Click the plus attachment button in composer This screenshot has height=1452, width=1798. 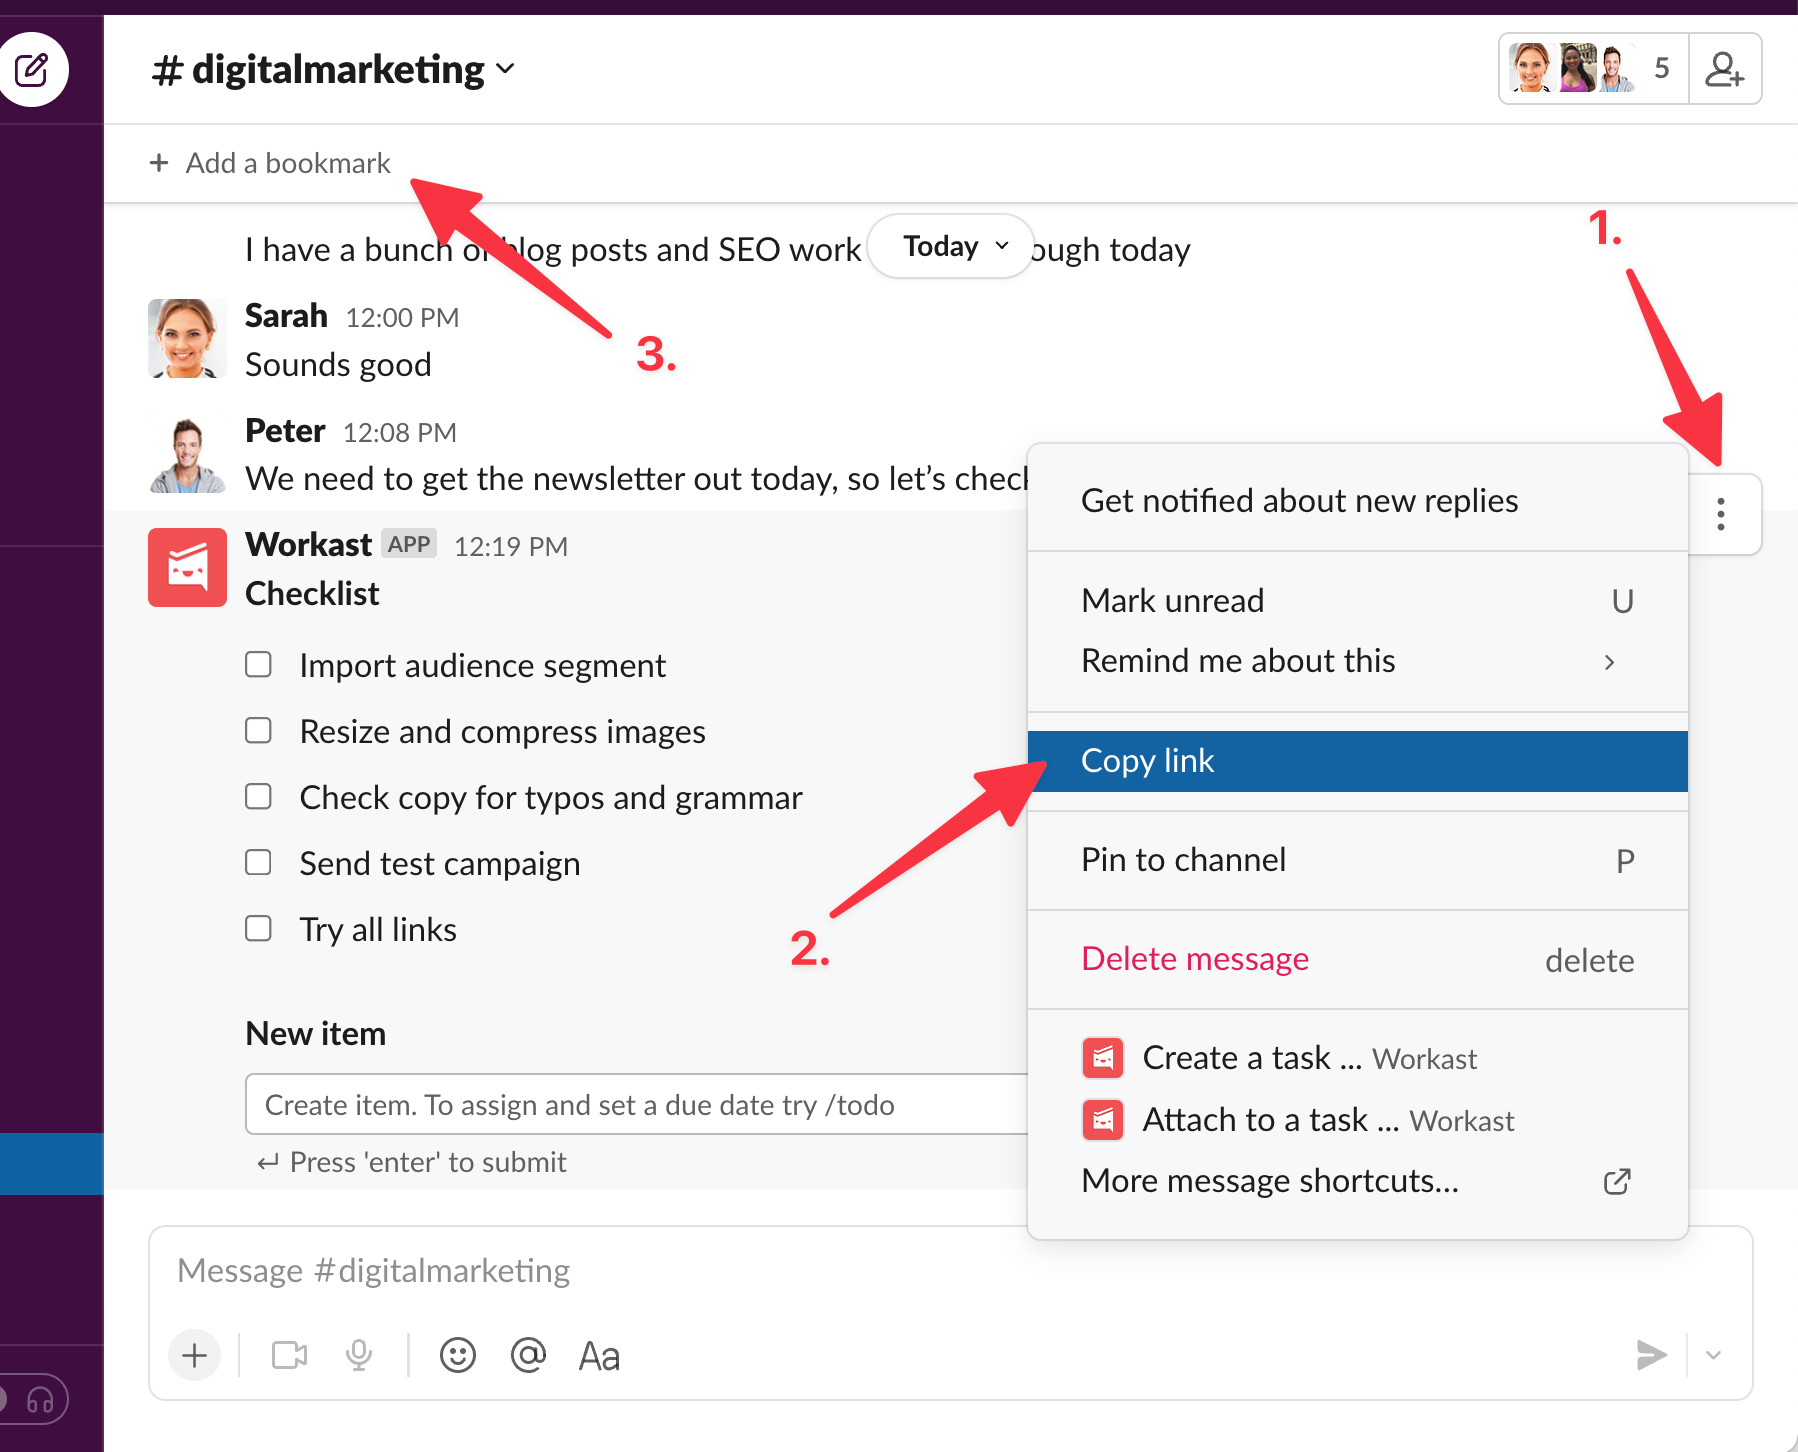click(195, 1355)
